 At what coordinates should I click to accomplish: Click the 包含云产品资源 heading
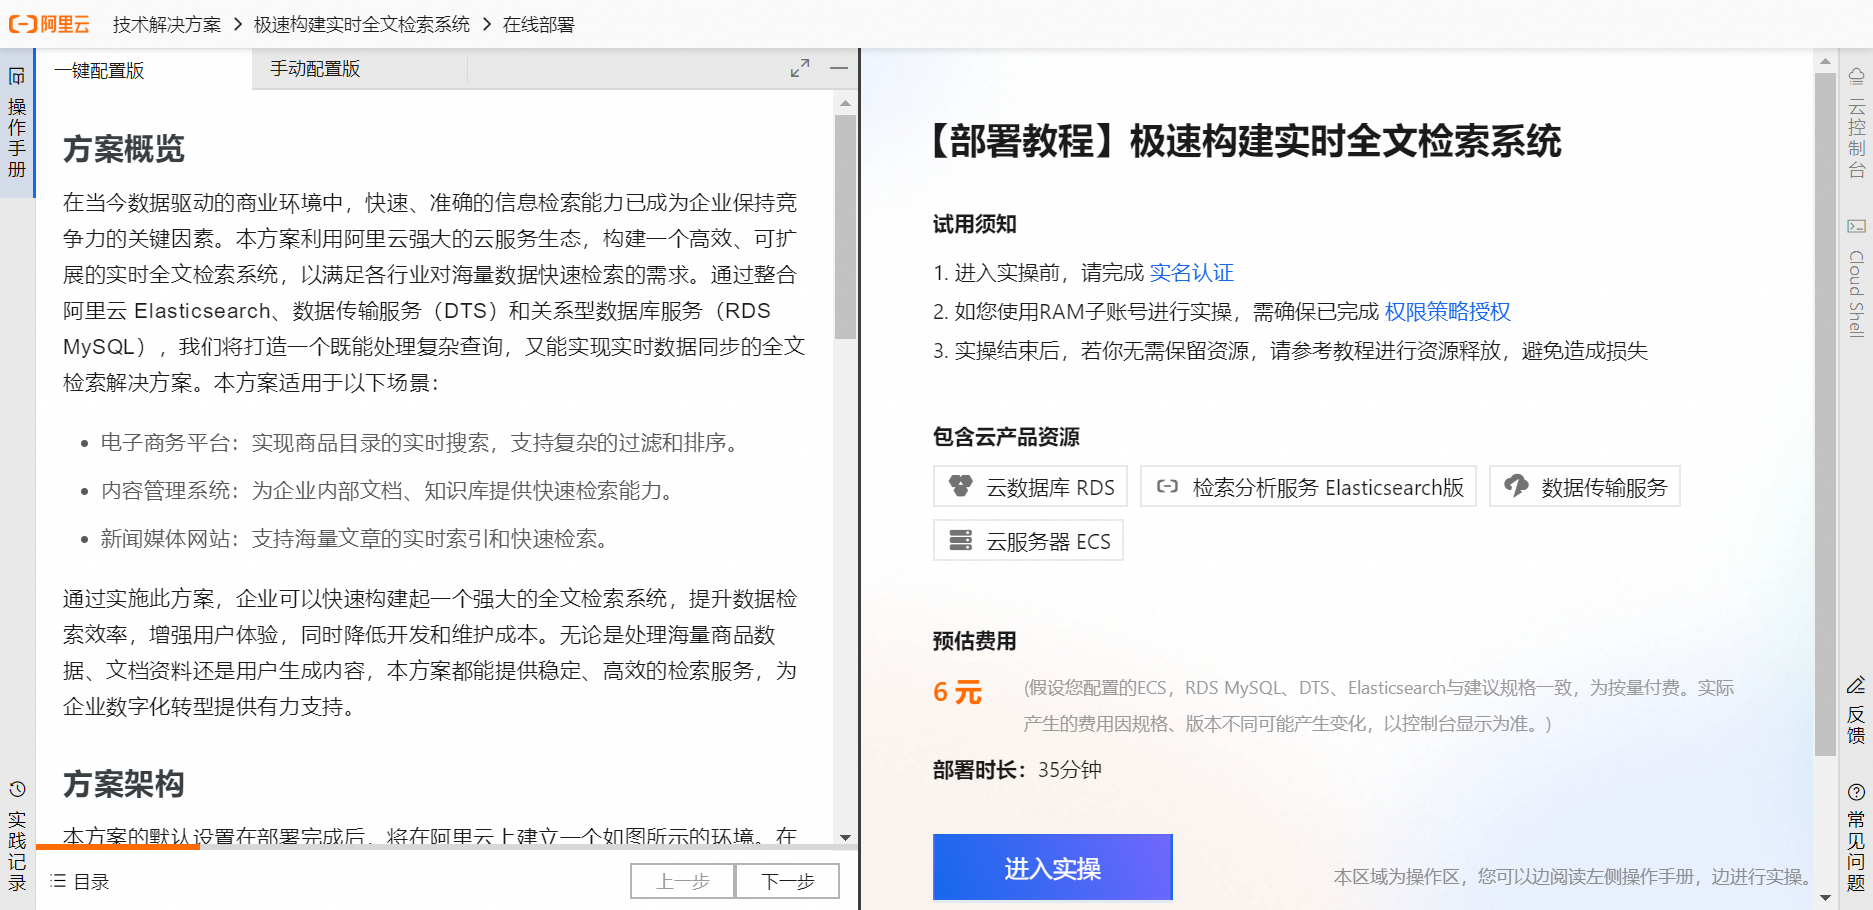pyautogui.click(x=1006, y=437)
